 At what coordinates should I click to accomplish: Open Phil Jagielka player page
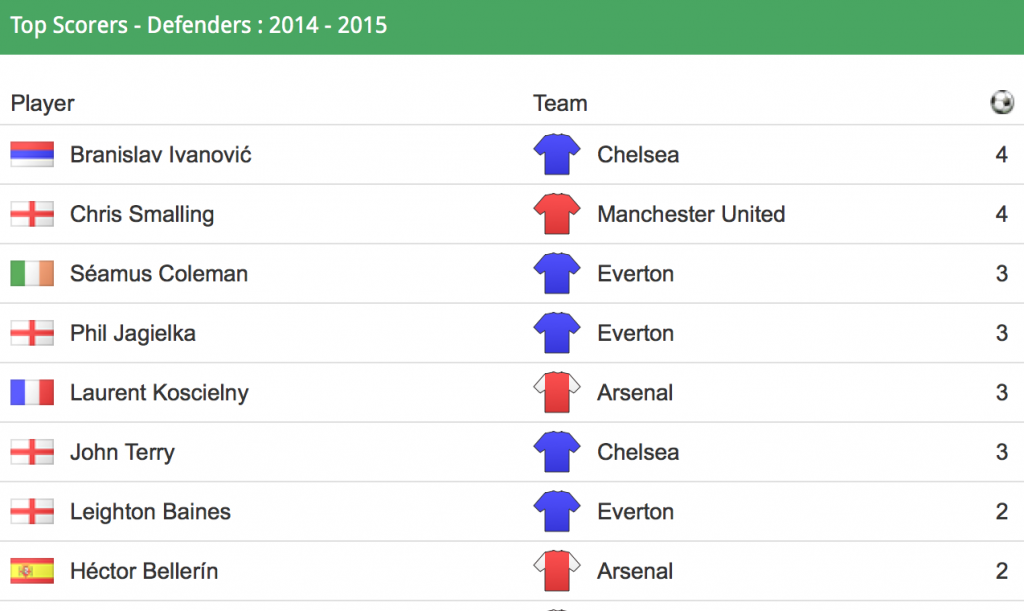pos(133,334)
